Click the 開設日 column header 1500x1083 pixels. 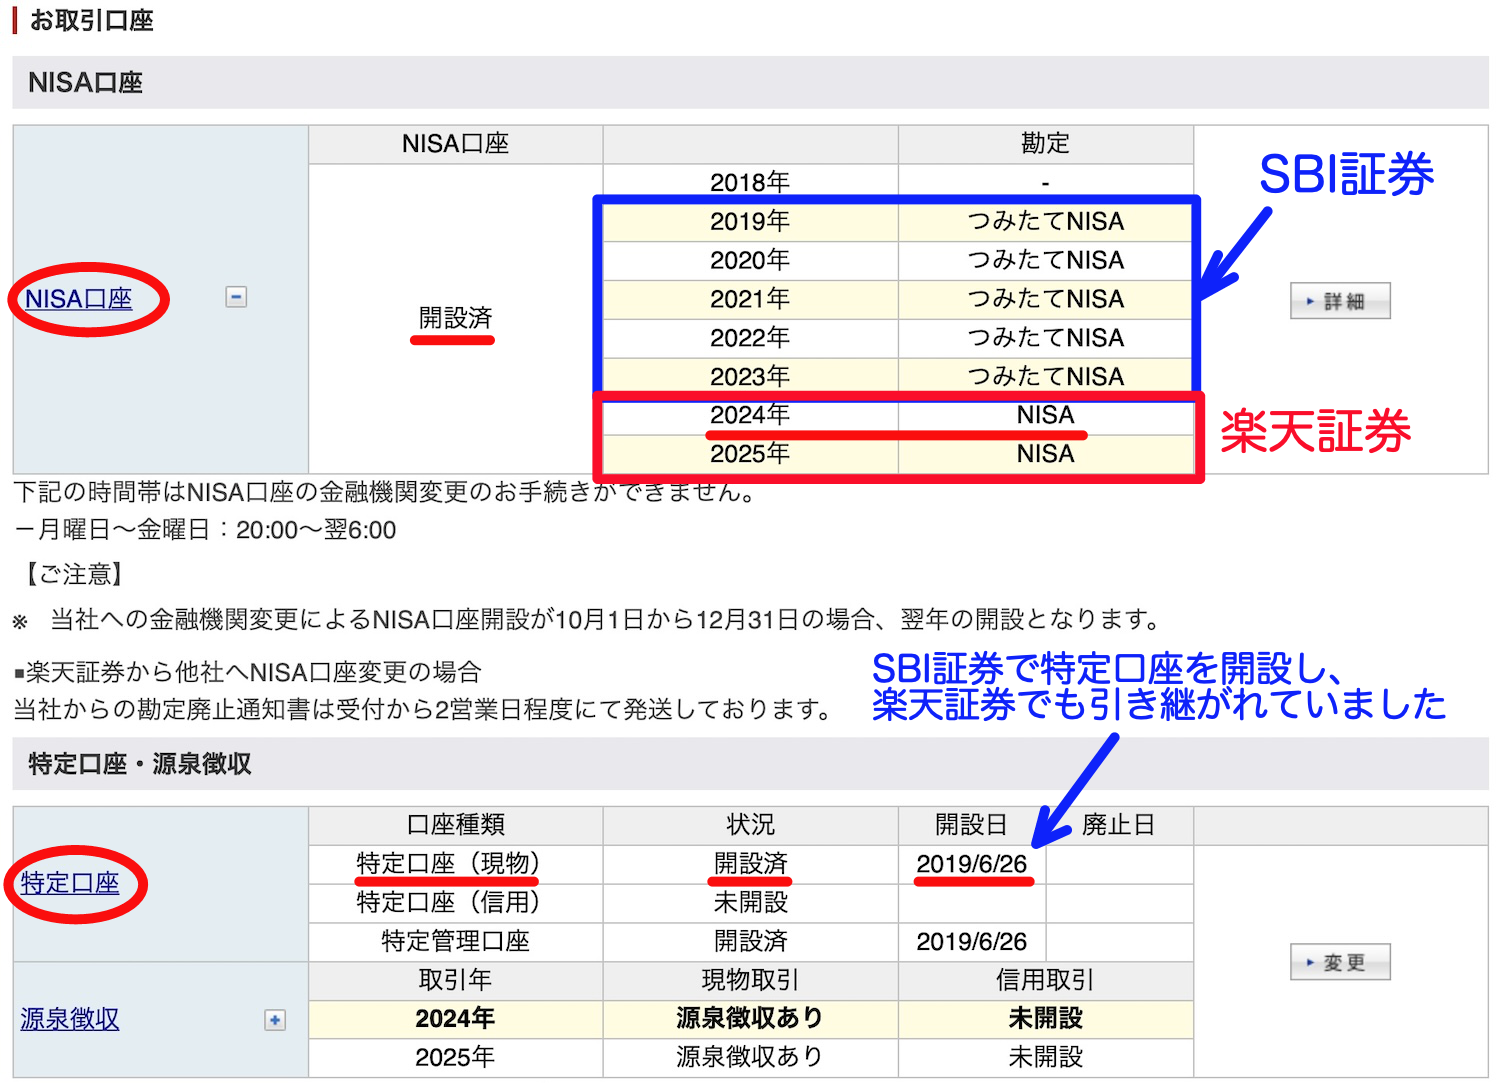pyautogui.click(x=972, y=825)
